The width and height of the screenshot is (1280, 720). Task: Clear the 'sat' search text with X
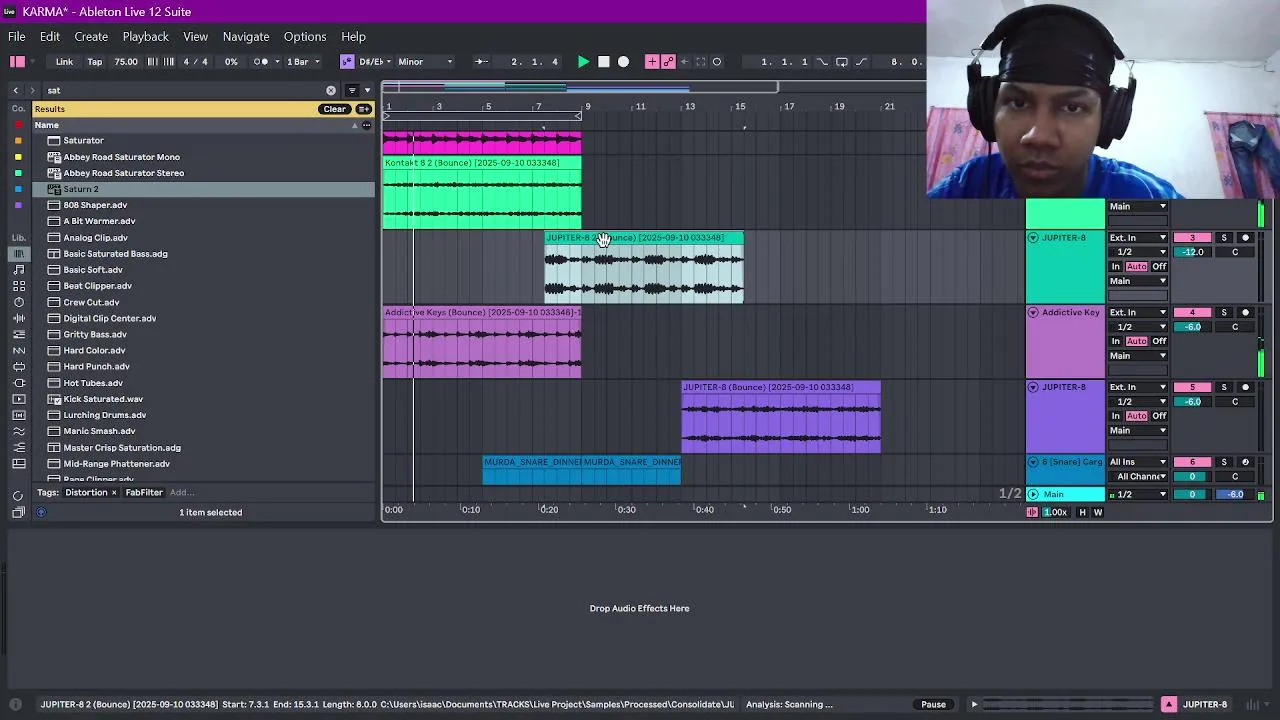331,90
